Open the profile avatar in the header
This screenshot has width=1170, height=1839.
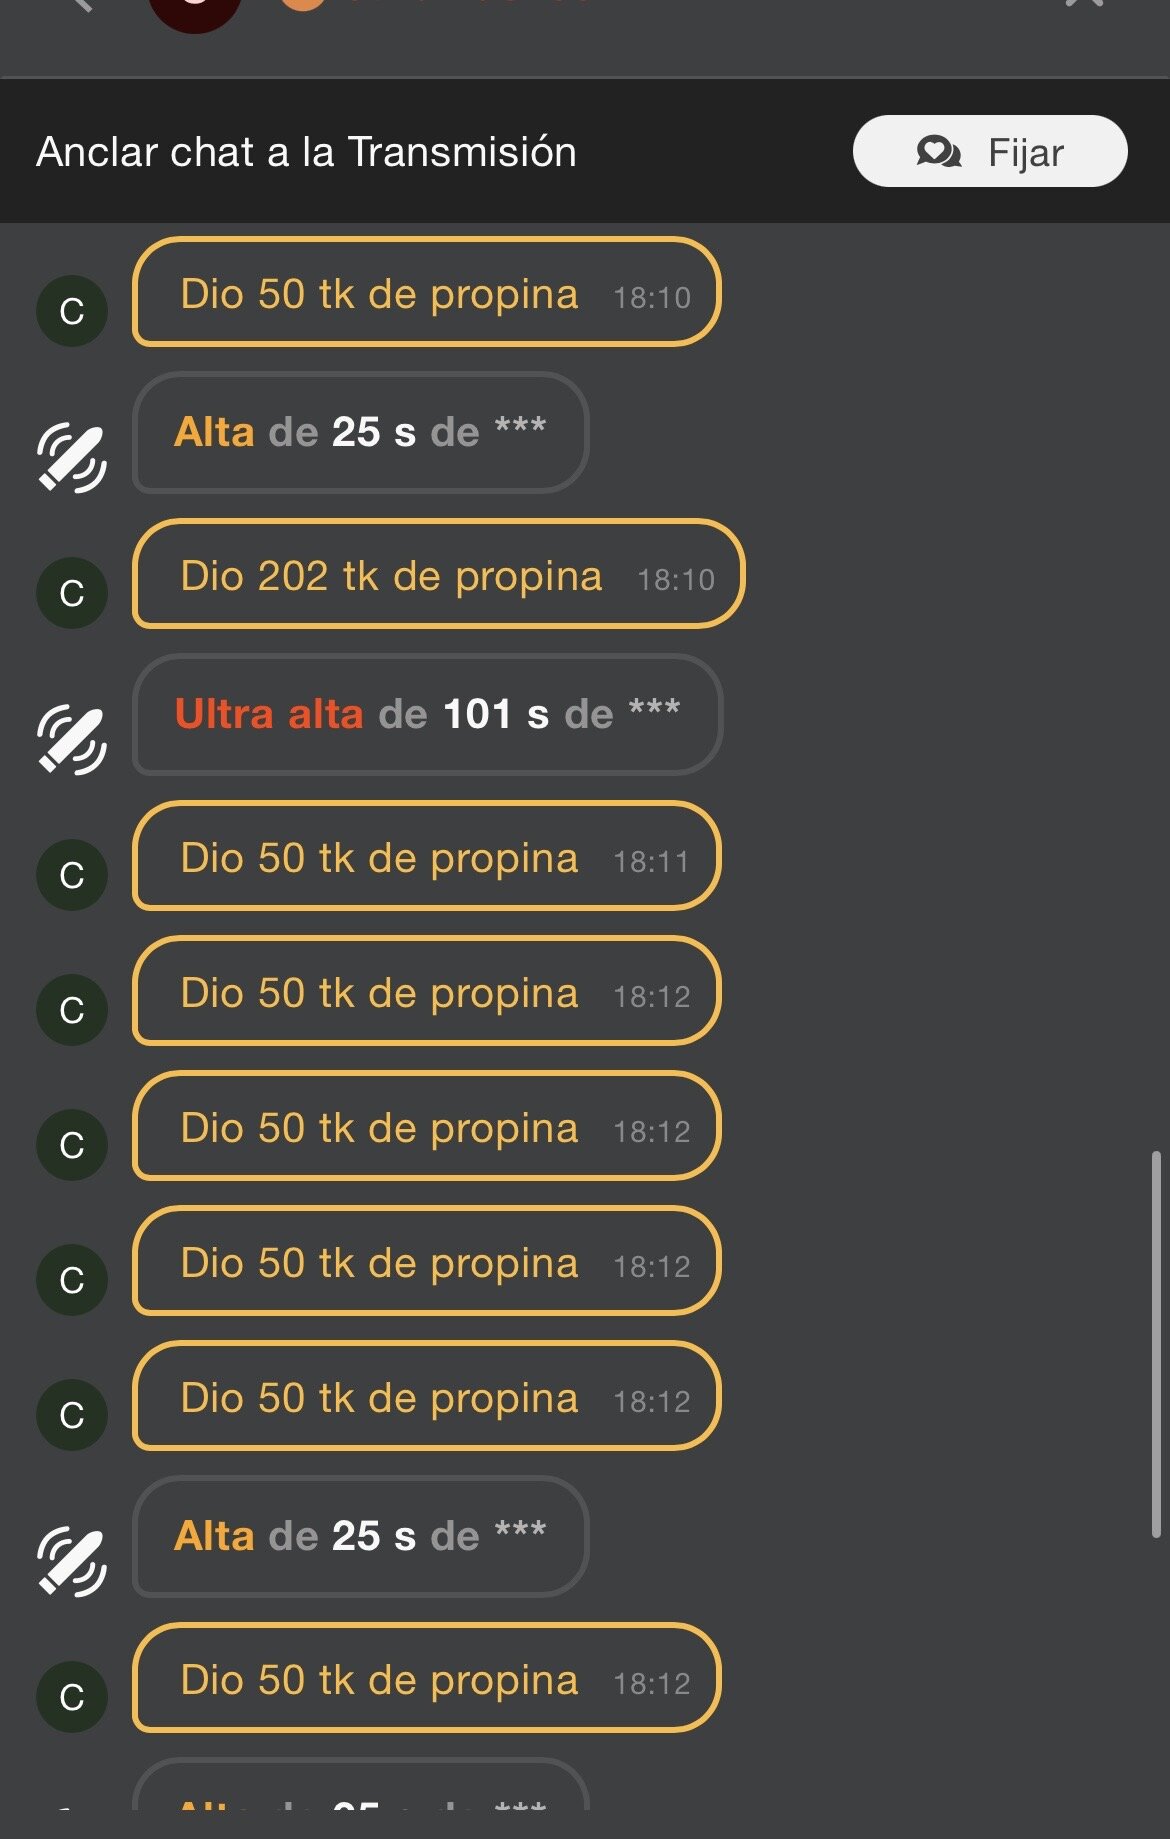click(195, 10)
